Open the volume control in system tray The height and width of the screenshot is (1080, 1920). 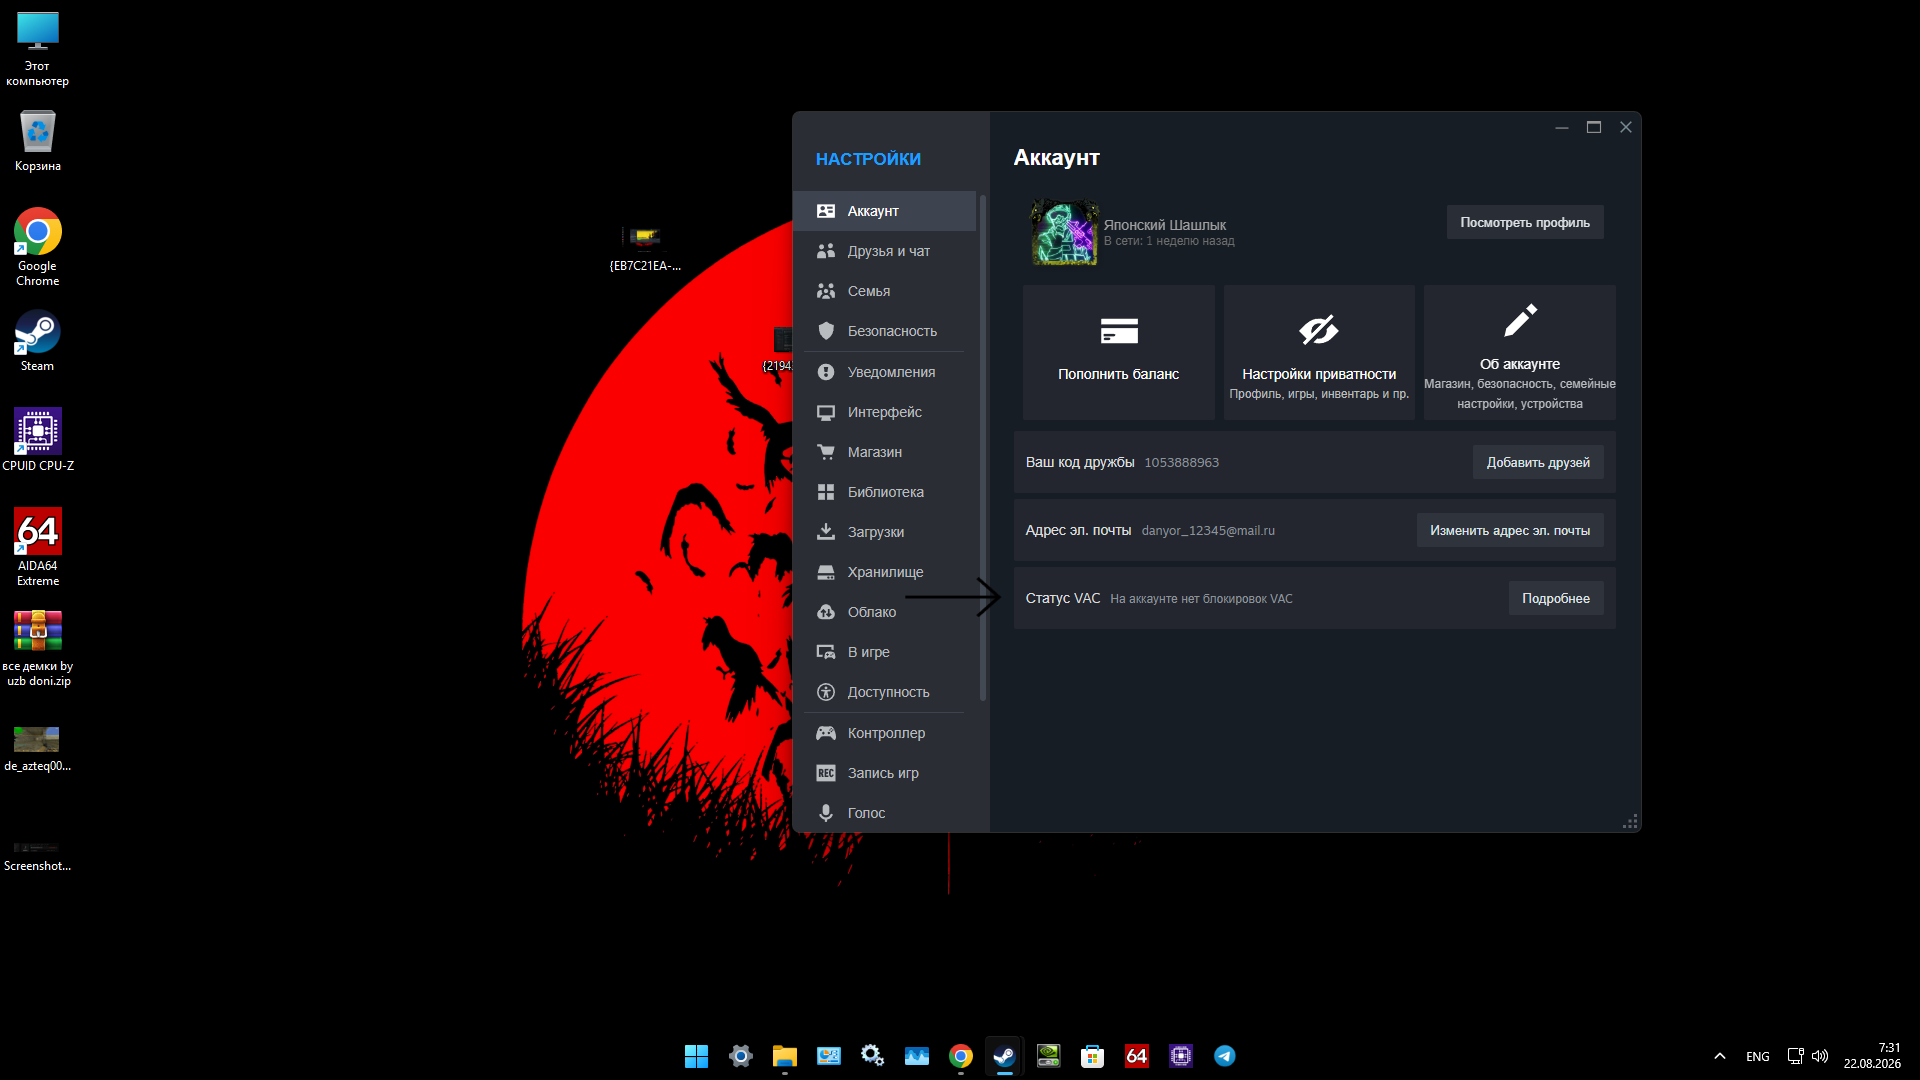click(1820, 1056)
